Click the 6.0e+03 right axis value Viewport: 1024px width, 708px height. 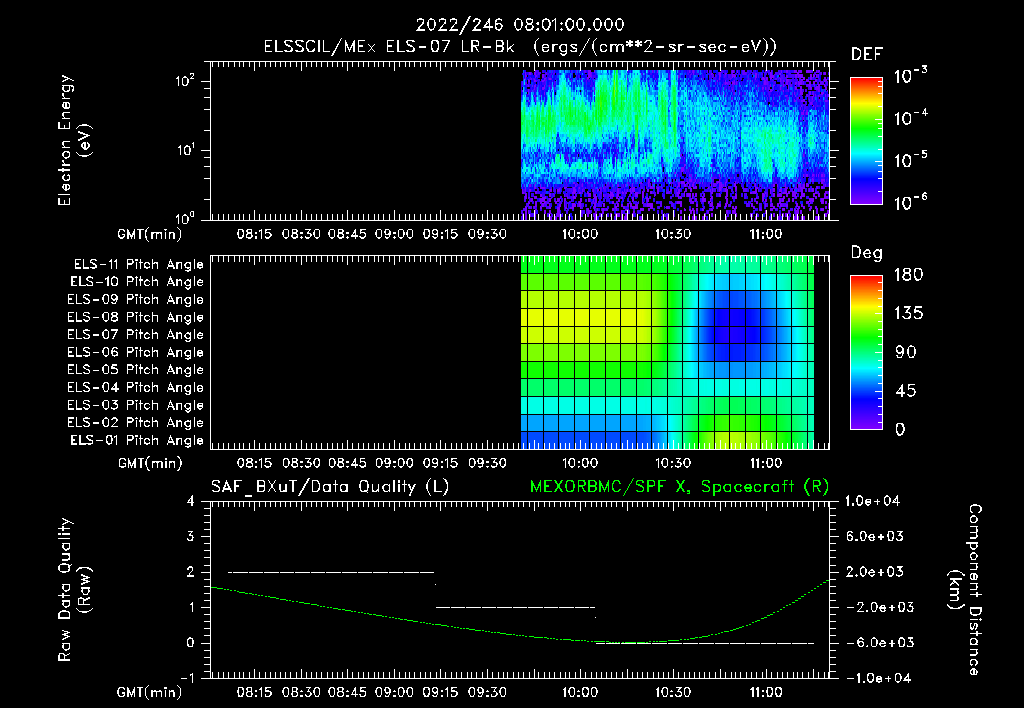click(875, 537)
